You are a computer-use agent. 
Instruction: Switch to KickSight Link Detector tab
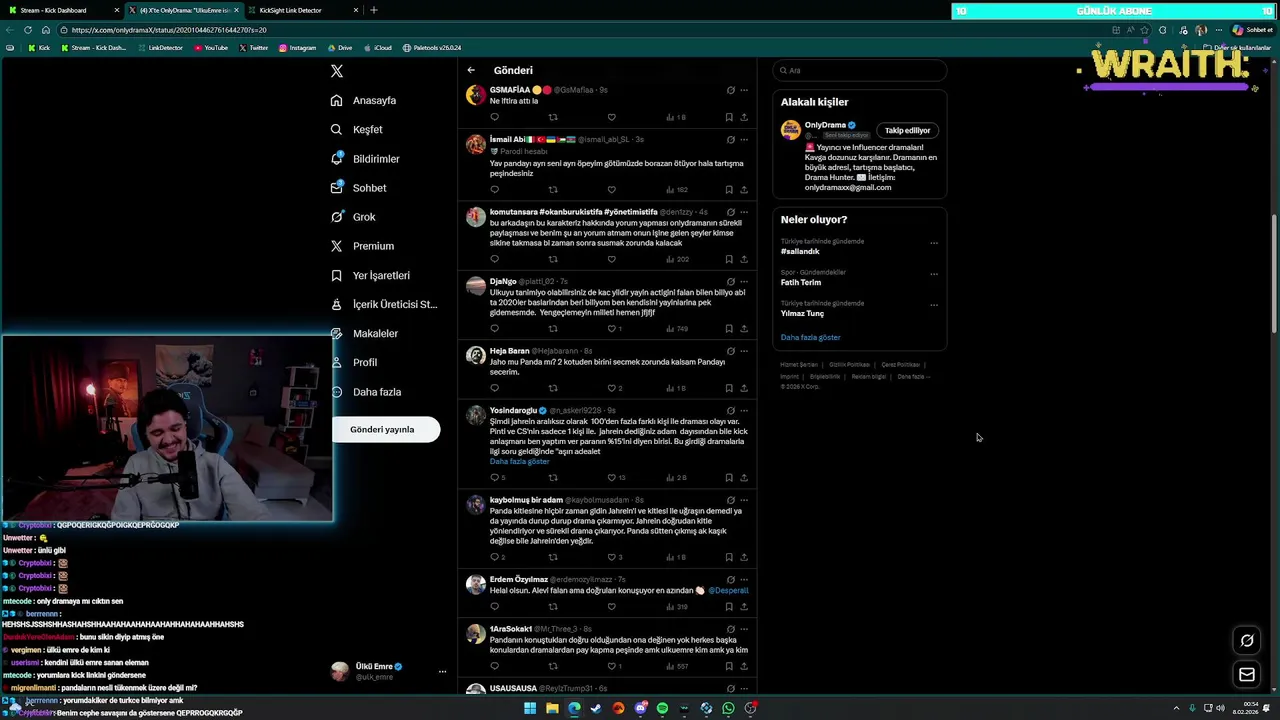[303, 10]
